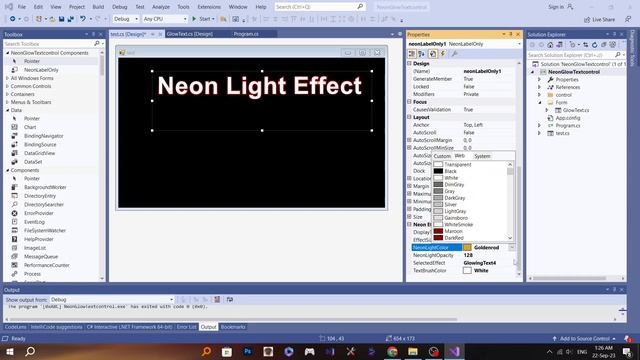Expand All Windows Forms in Toolbox
Viewport: 640px width, 360px height.
tap(7, 78)
